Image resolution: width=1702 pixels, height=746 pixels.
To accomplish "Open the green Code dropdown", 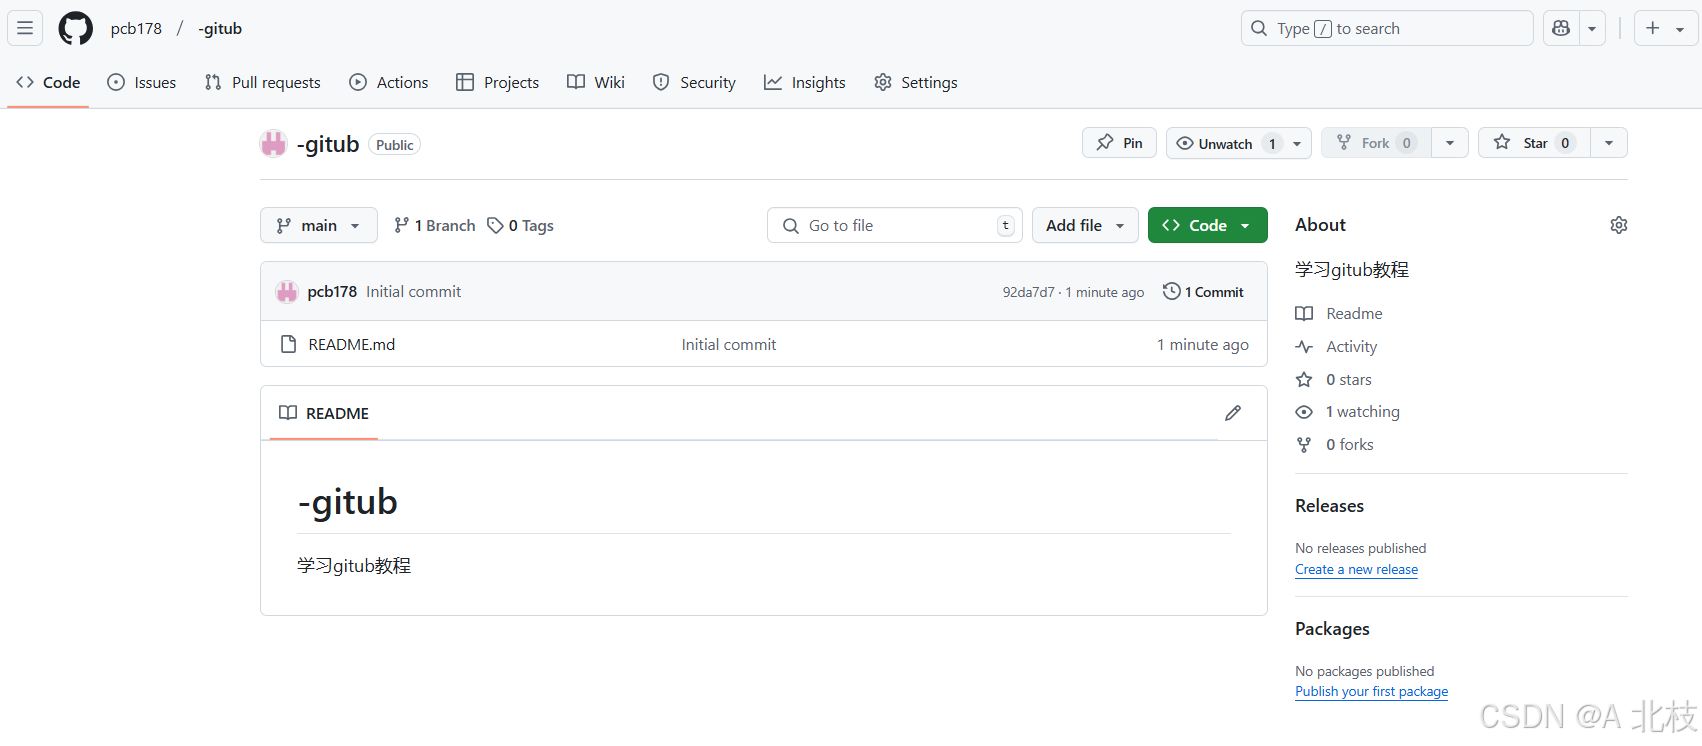I will point(1207,225).
